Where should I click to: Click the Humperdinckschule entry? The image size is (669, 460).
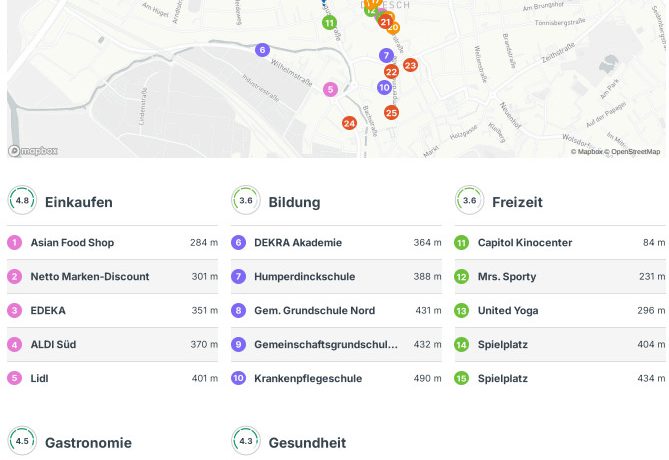pyautogui.click(x=336, y=277)
